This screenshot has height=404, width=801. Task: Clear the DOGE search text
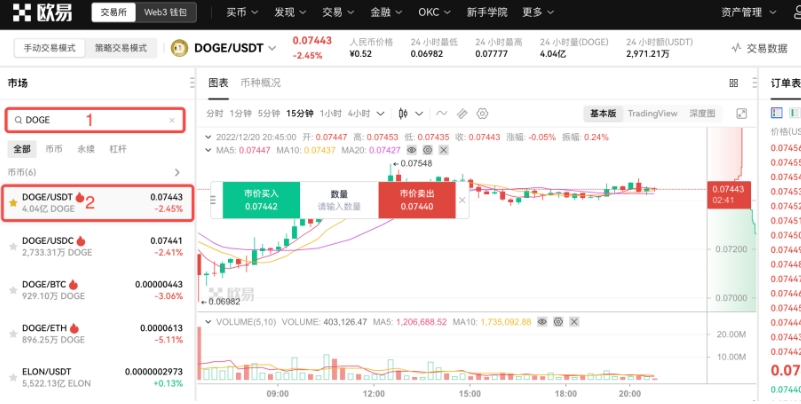pos(172,120)
